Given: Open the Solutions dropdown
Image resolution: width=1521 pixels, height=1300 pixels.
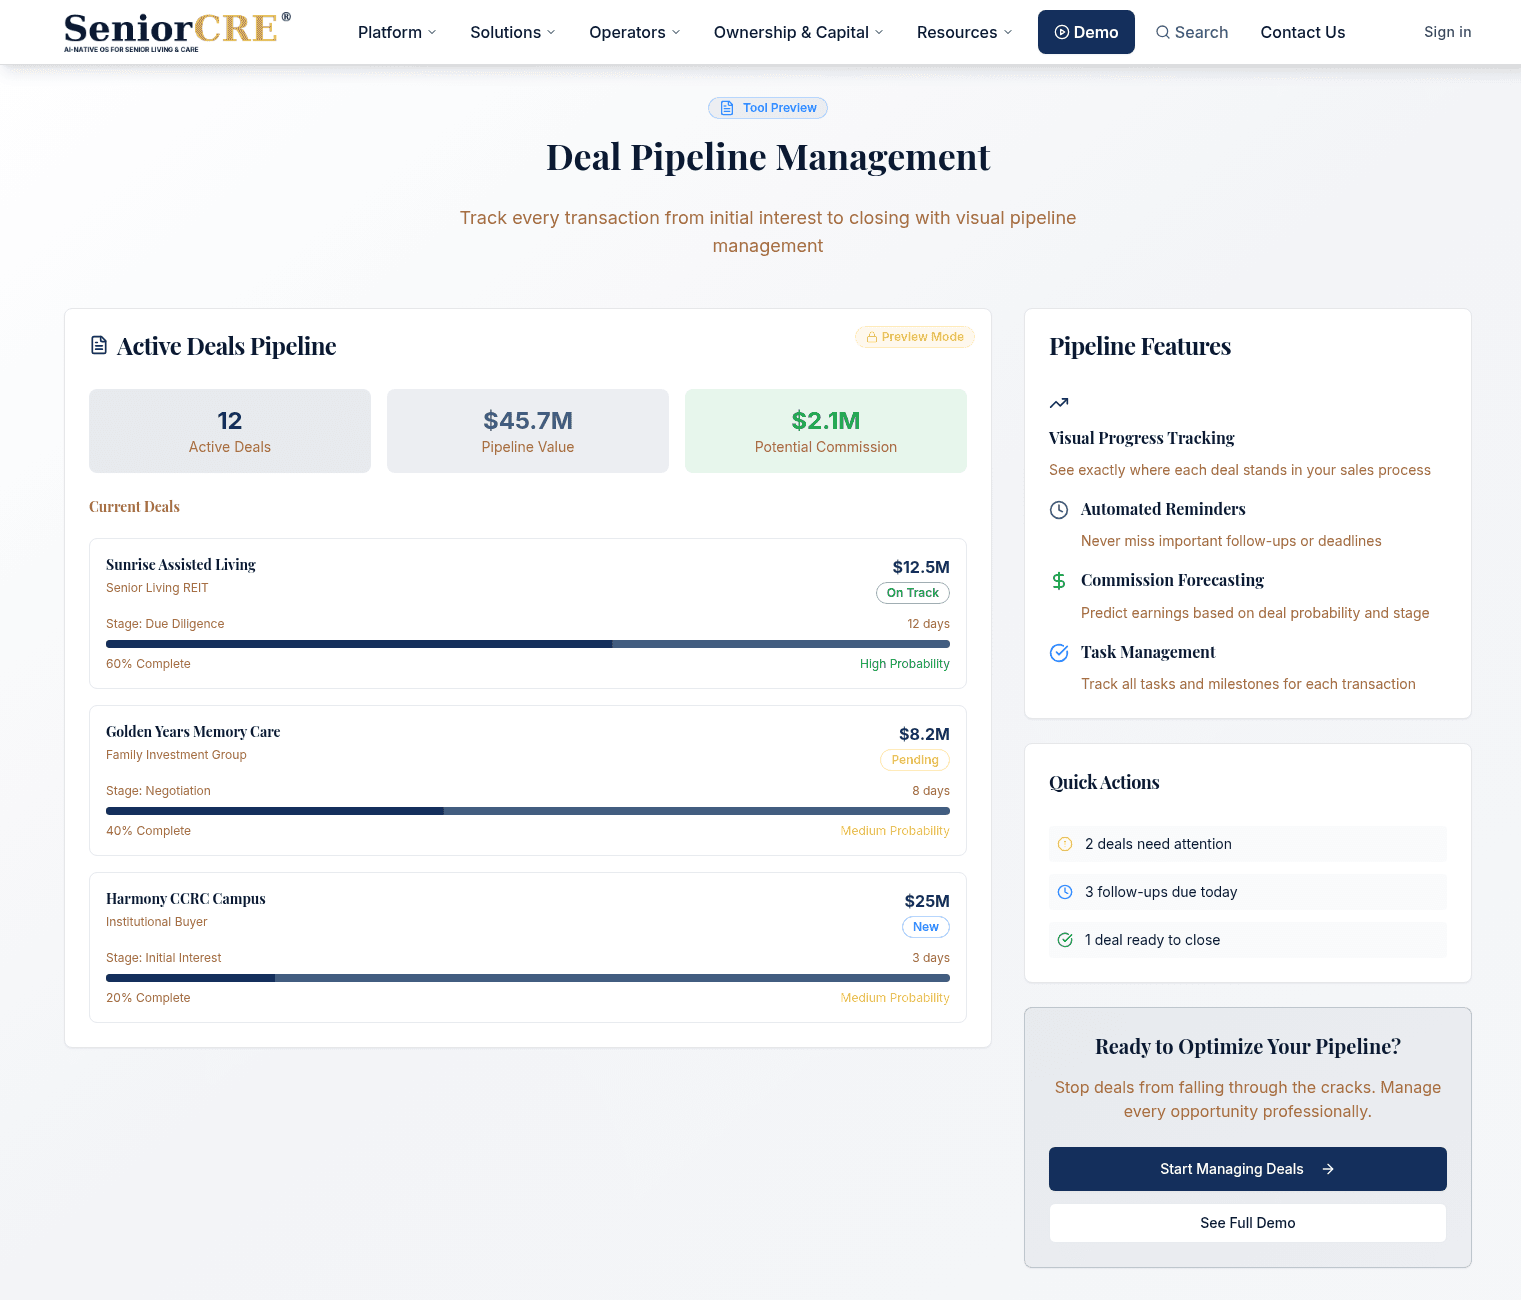Looking at the screenshot, I should click(x=512, y=32).
